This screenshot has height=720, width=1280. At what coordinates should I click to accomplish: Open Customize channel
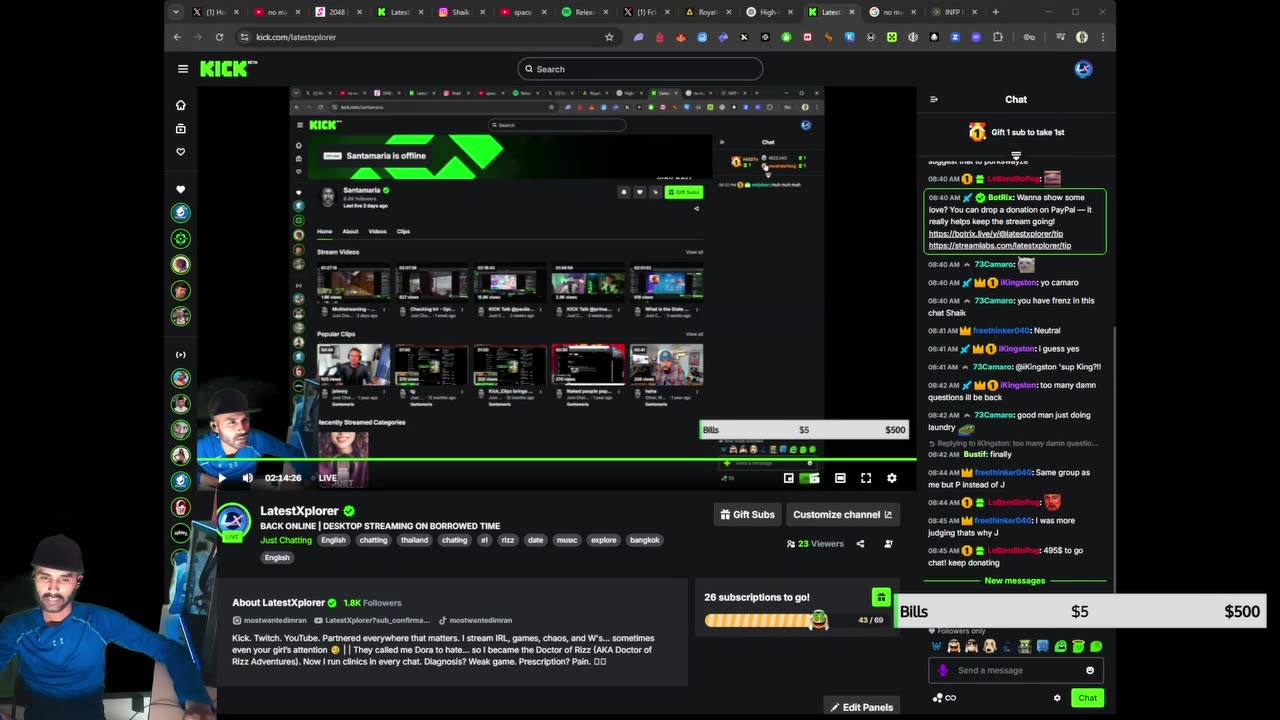pos(842,515)
